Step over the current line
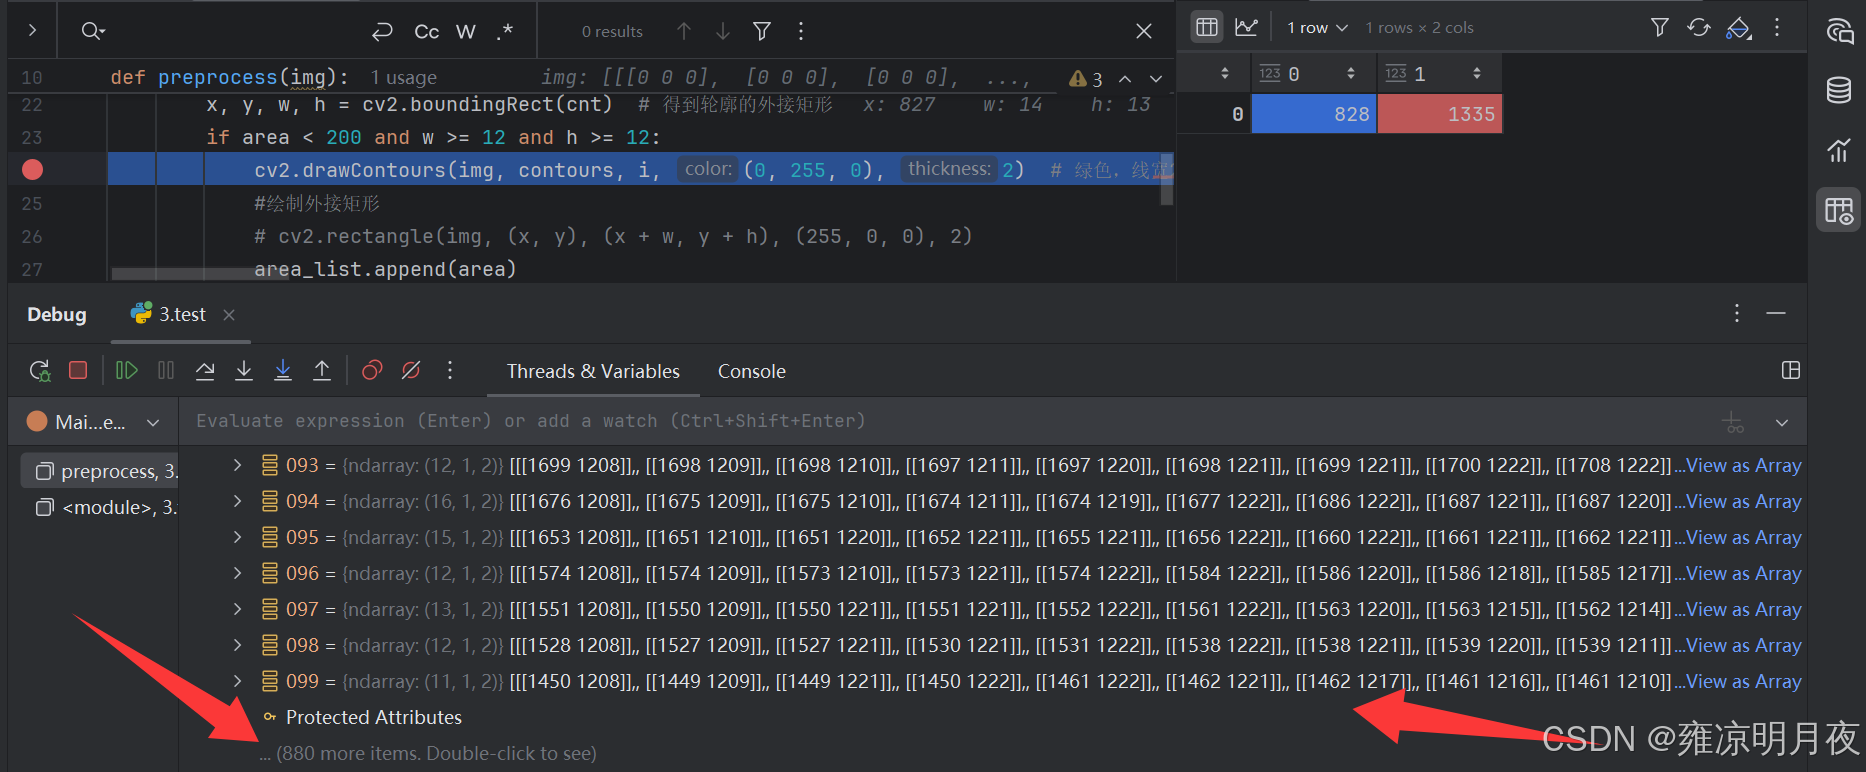The height and width of the screenshot is (772, 1866). coord(205,370)
